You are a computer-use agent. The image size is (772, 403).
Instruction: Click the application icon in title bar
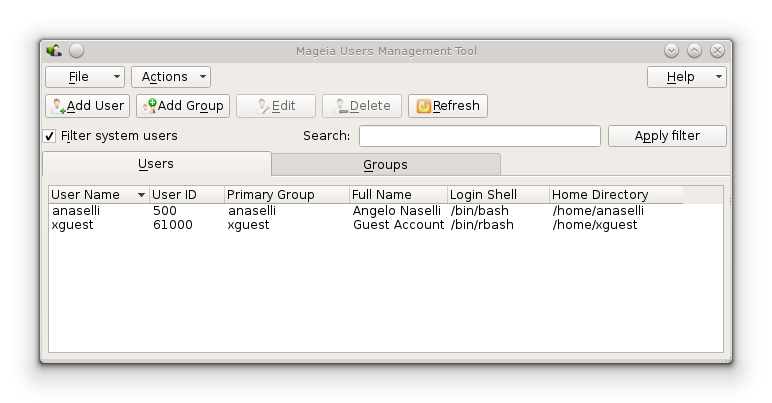[54, 51]
